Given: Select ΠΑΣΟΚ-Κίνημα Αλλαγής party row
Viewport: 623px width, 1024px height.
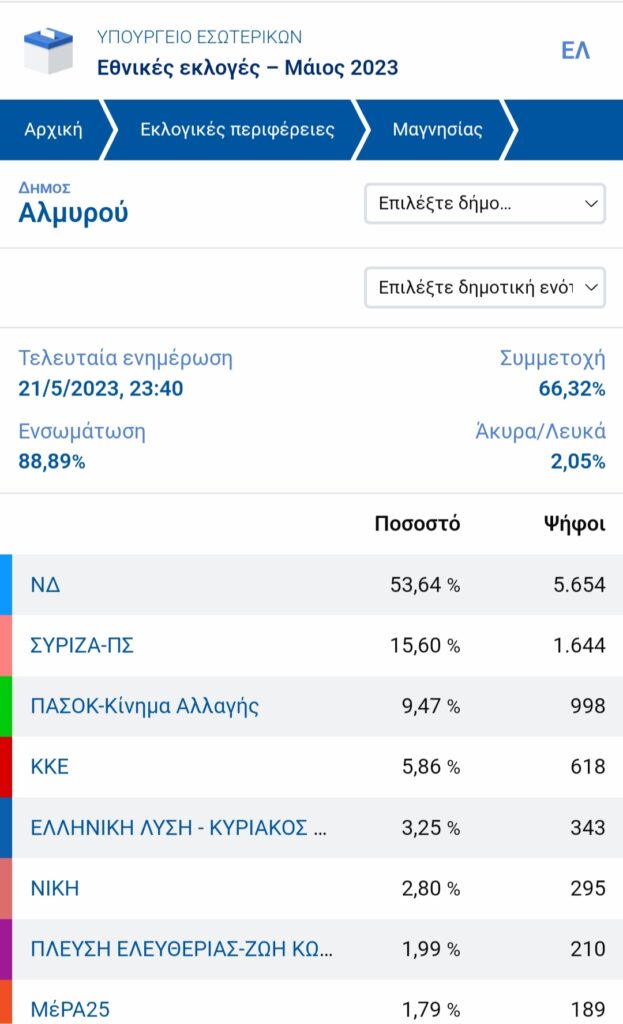Looking at the screenshot, I should pyautogui.click(x=145, y=706).
